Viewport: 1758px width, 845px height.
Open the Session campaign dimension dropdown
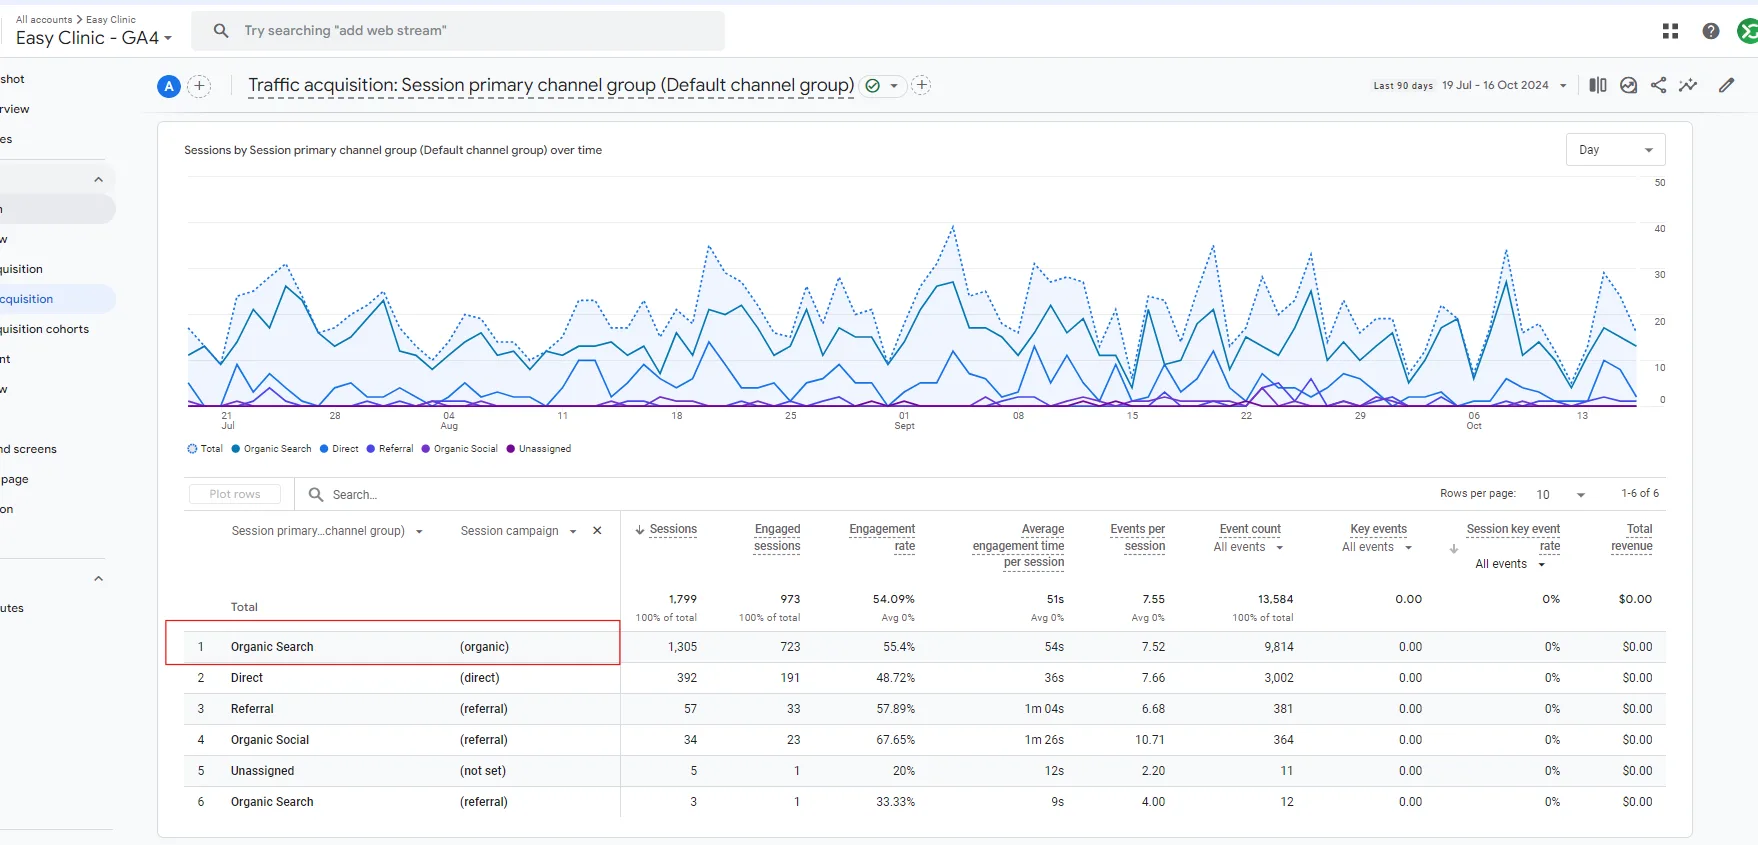coord(518,531)
